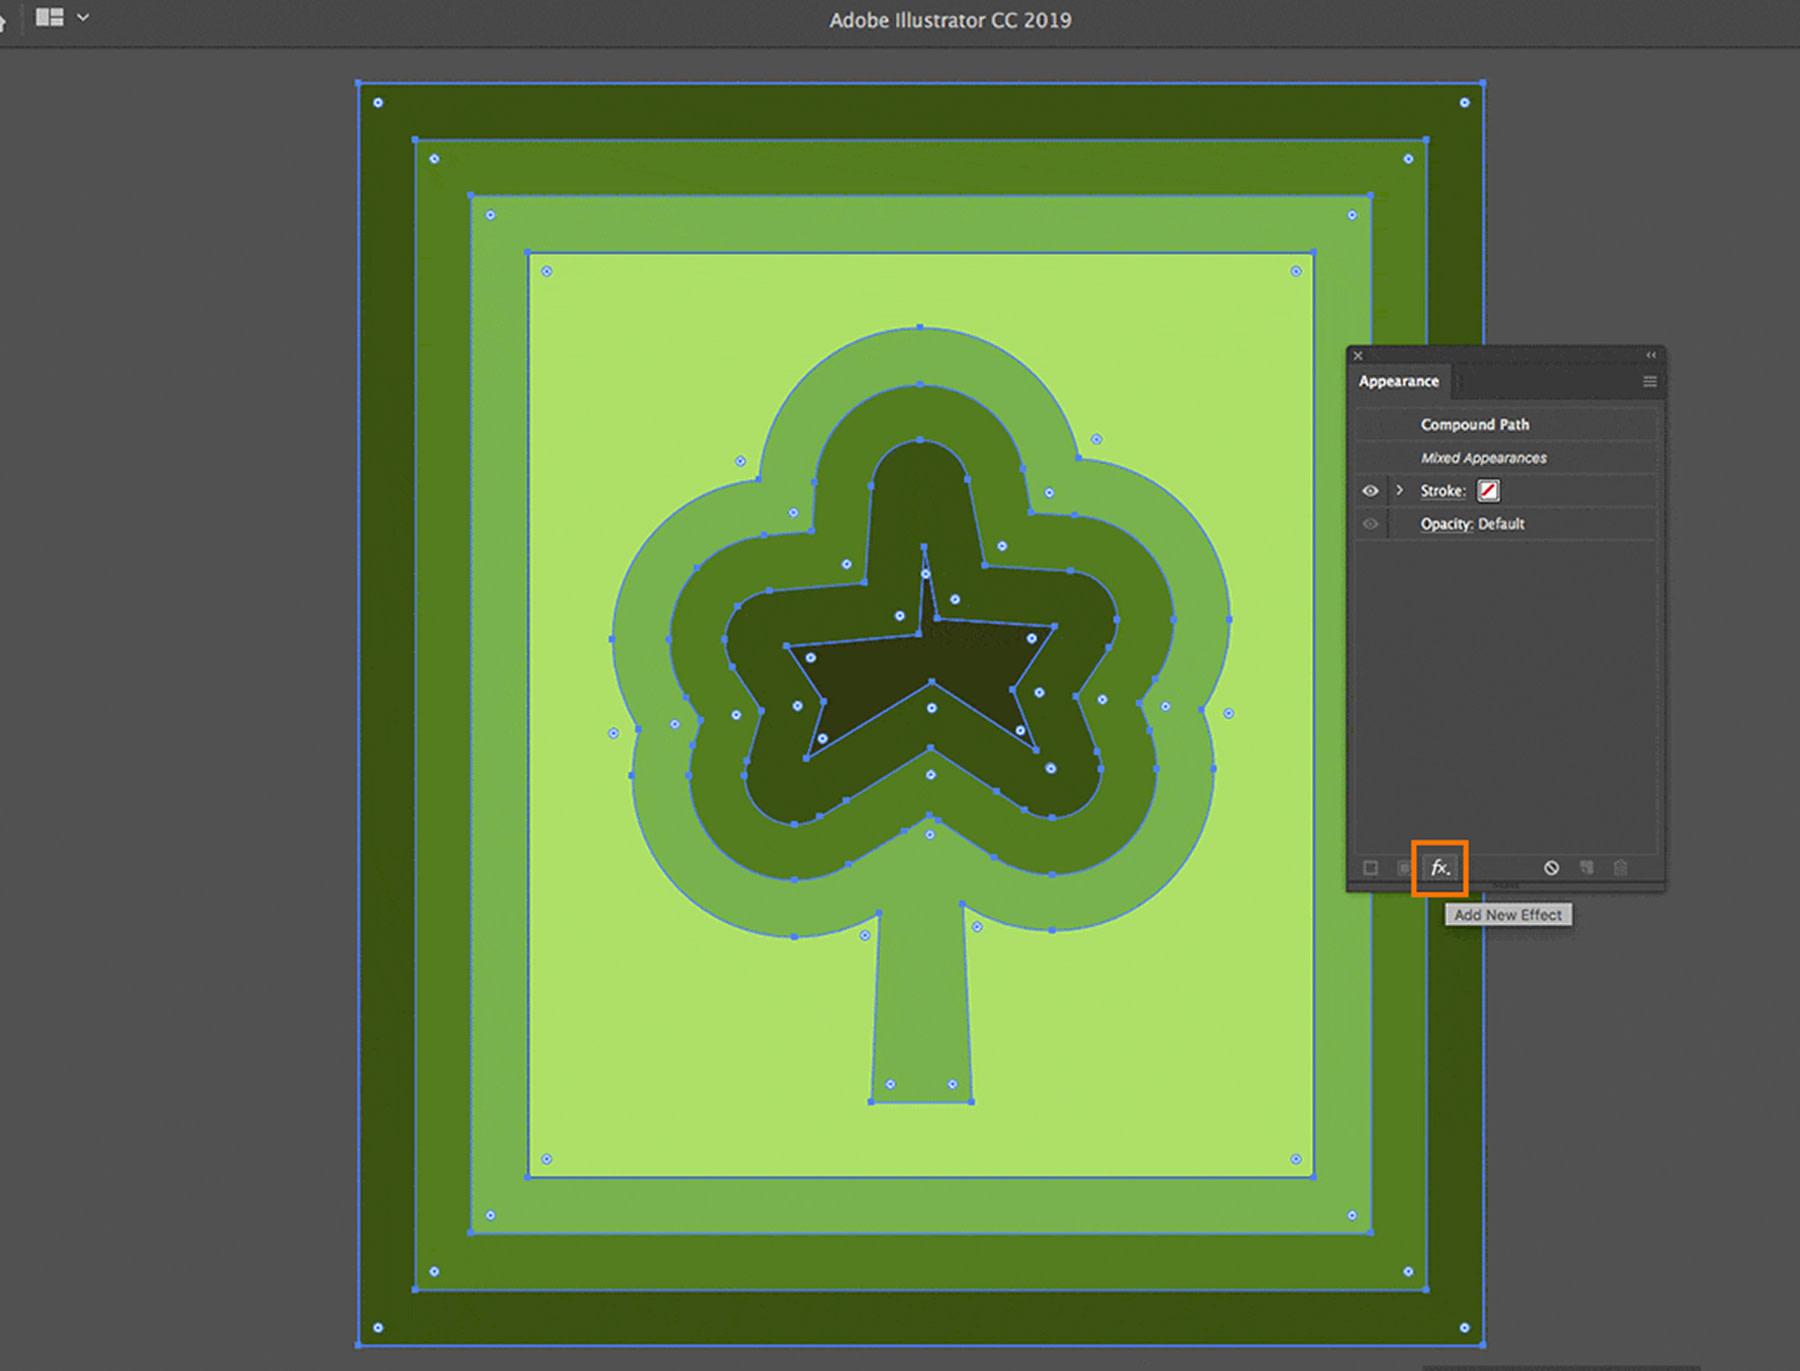The height and width of the screenshot is (1371, 1800).
Task: Open the workspace layout switcher icon
Action: click(49, 17)
